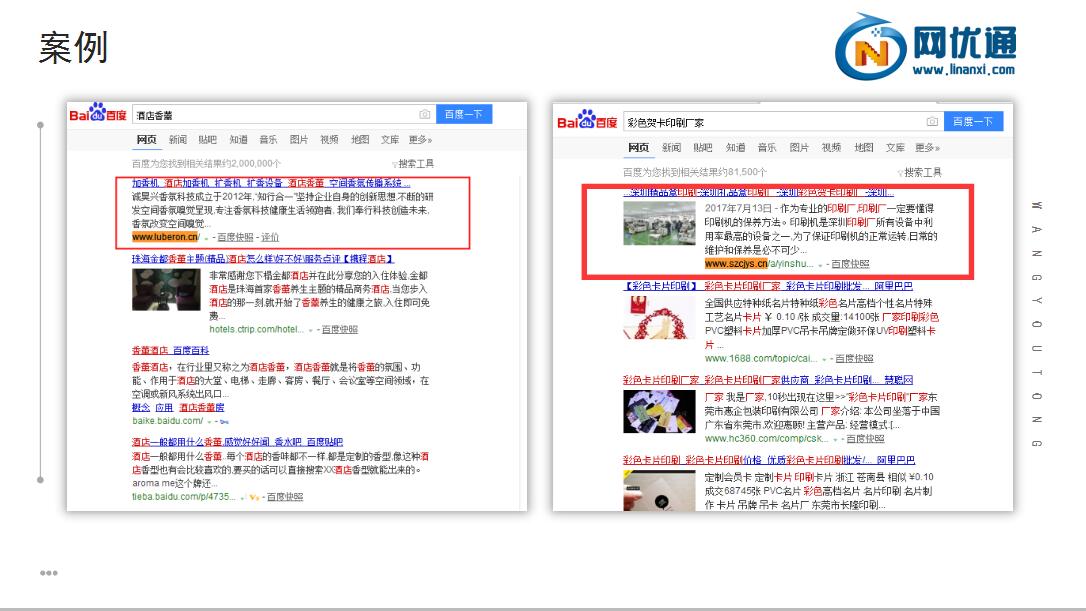This screenshot has width=1086, height=611.
Task: Open the 香薰酒店_百度百科 result link
Action: [170, 351]
